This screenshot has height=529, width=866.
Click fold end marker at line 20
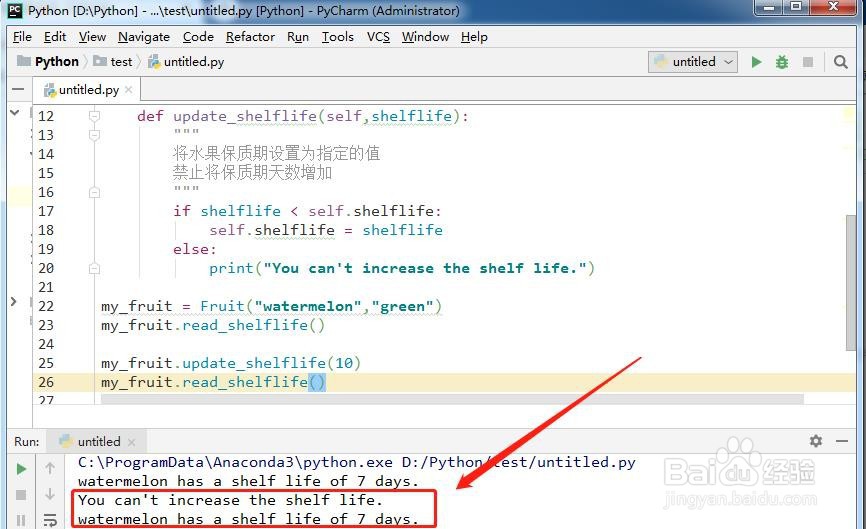[x=94, y=268]
